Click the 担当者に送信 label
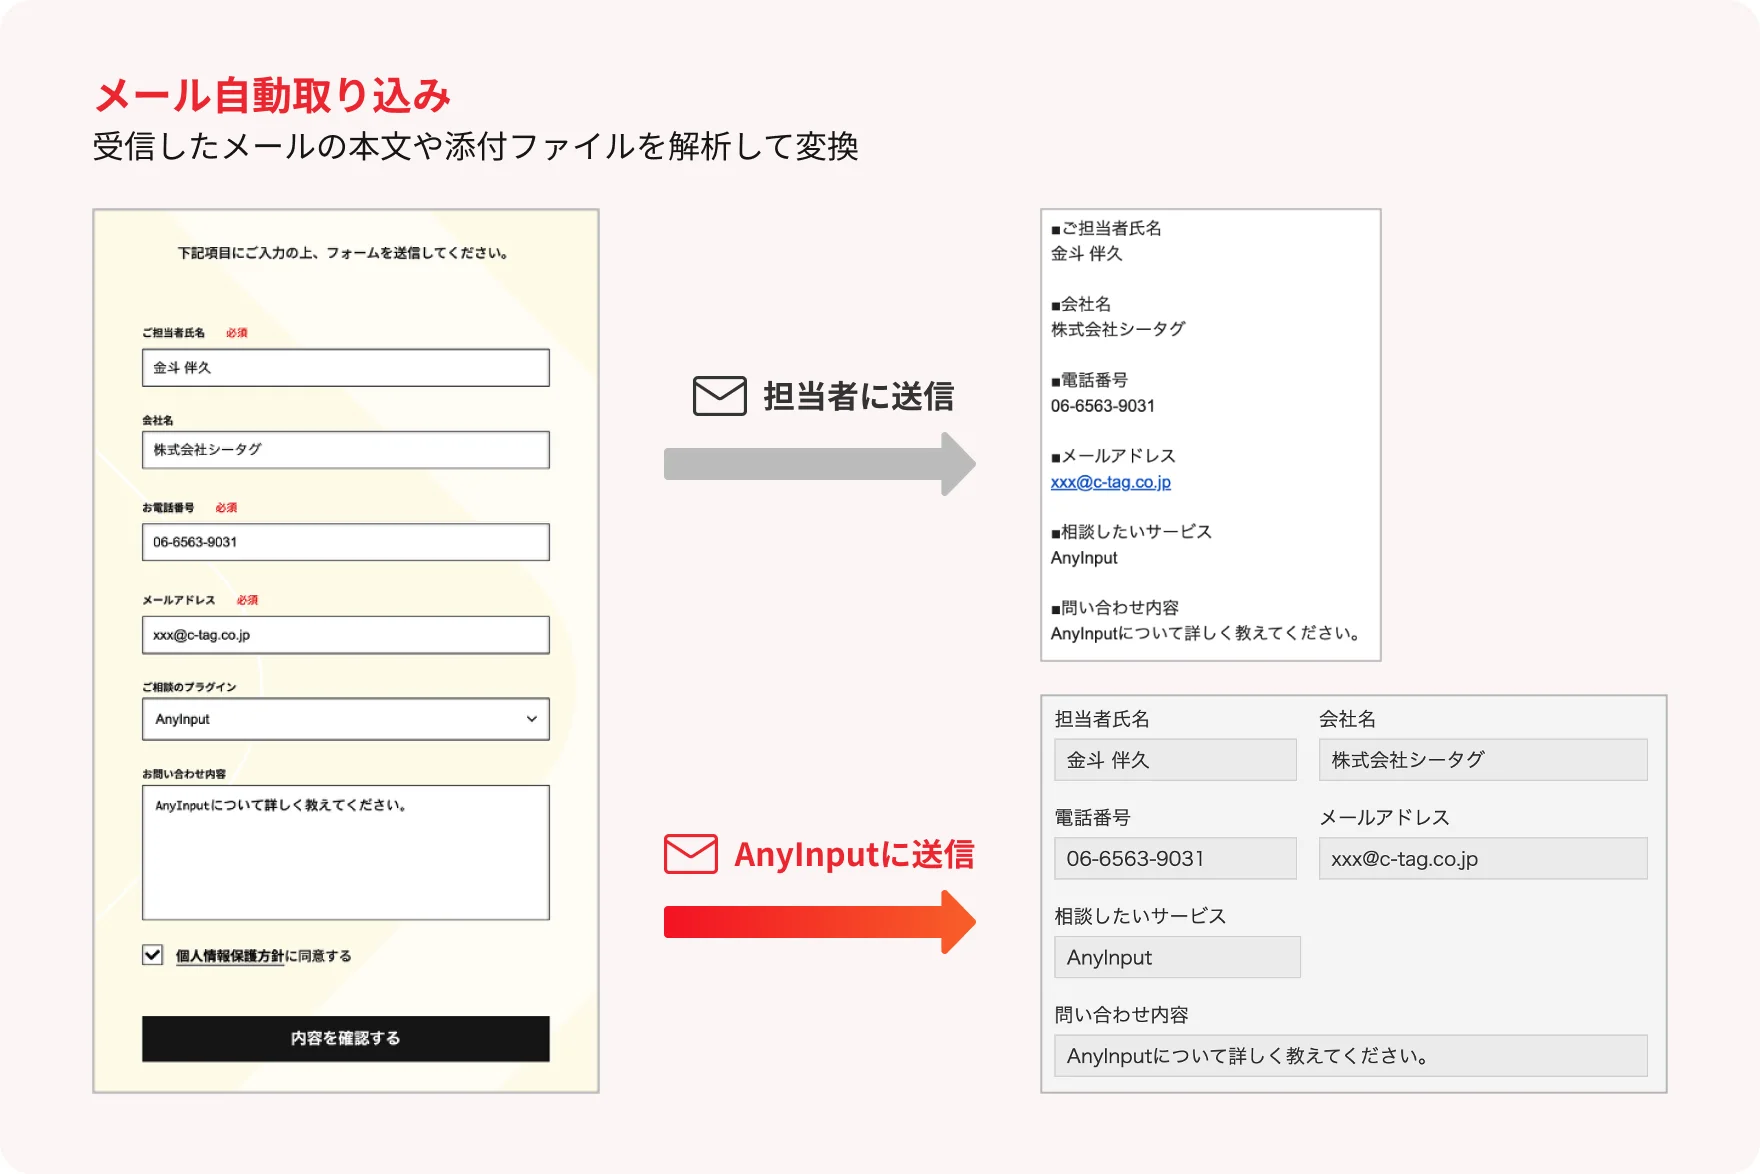The image size is (1760, 1174). [x=858, y=396]
